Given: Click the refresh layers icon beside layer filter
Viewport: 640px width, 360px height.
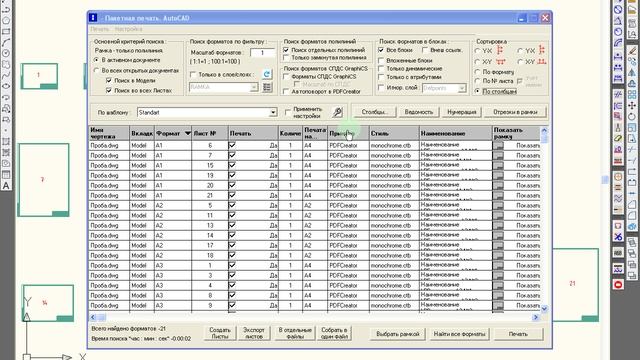Looking at the screenshot, I should click(x=267, y=74).
